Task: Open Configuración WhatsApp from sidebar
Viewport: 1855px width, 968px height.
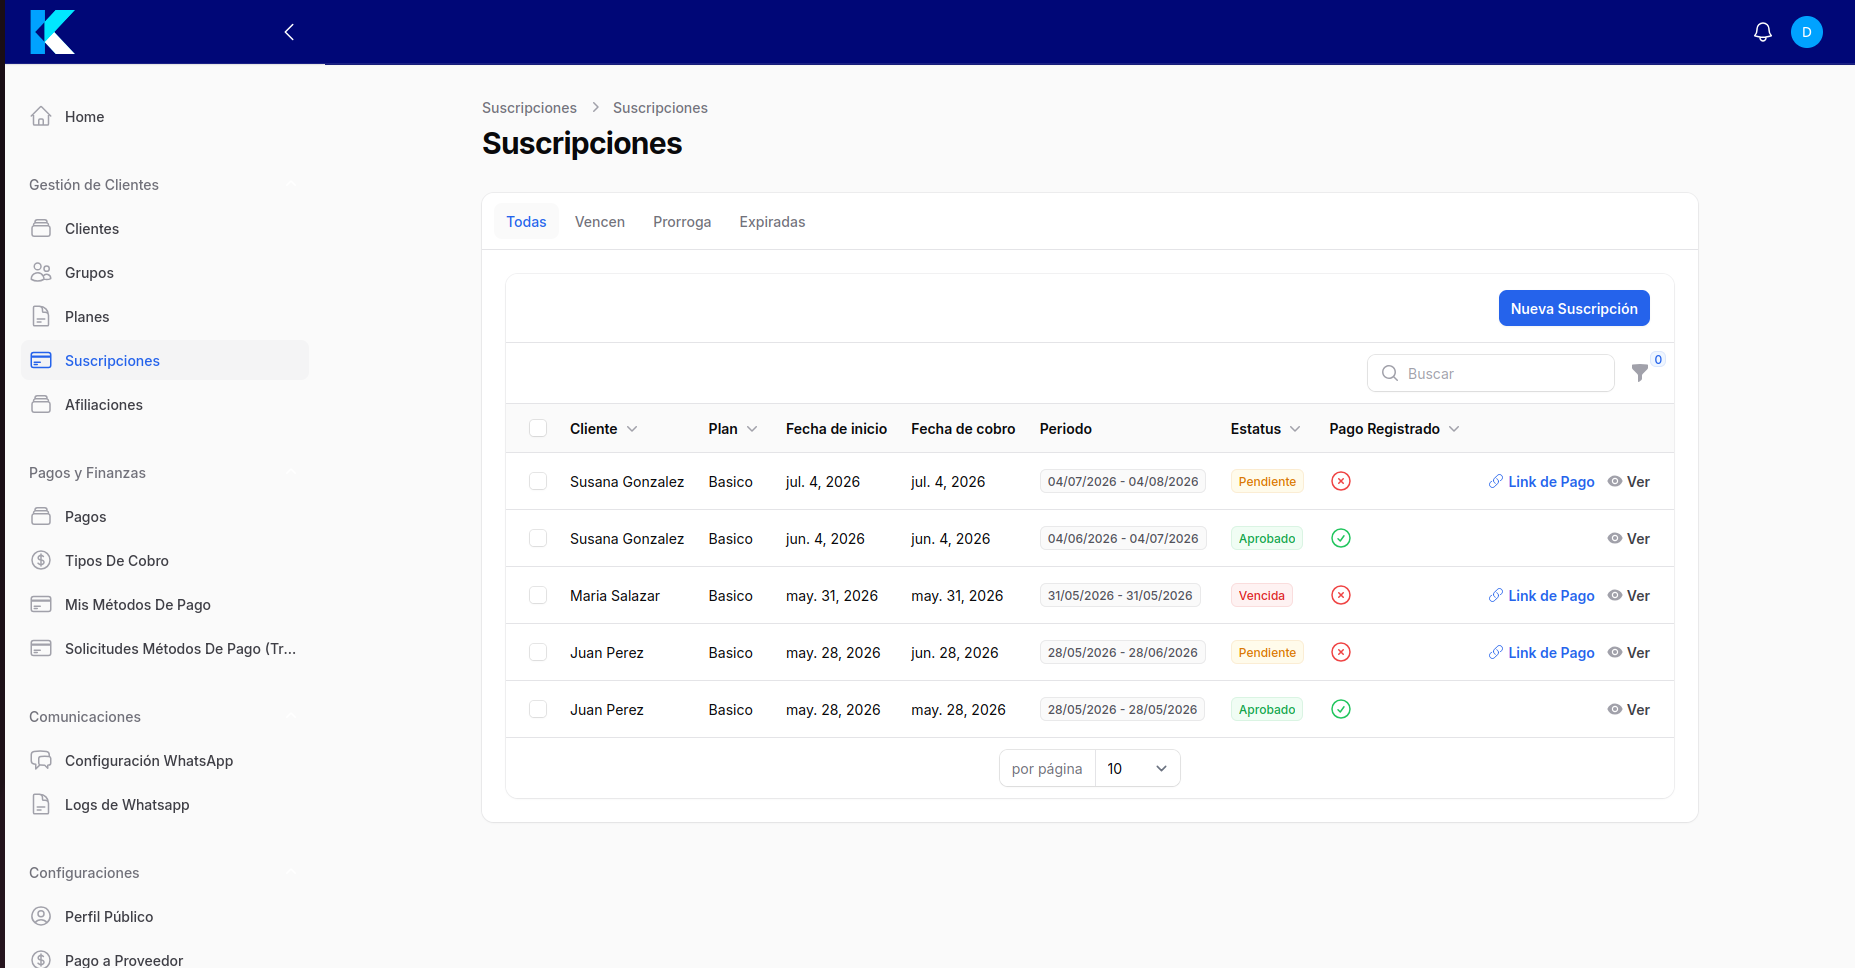Action: (x=148, y=760)
